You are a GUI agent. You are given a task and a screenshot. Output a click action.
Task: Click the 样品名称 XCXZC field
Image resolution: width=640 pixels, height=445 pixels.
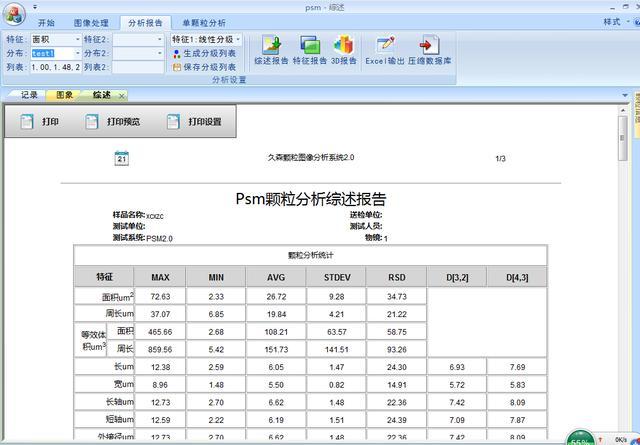click(x=138, y=215)
